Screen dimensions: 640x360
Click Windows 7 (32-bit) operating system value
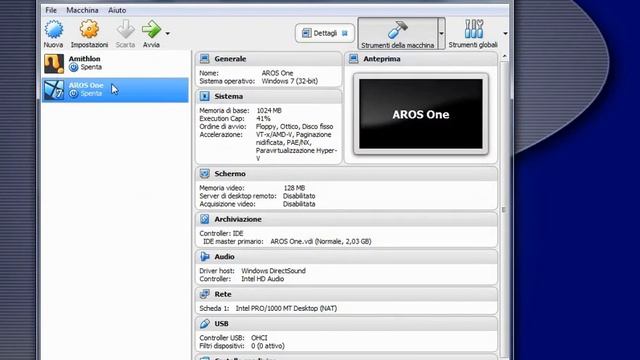tap(290, 81)
